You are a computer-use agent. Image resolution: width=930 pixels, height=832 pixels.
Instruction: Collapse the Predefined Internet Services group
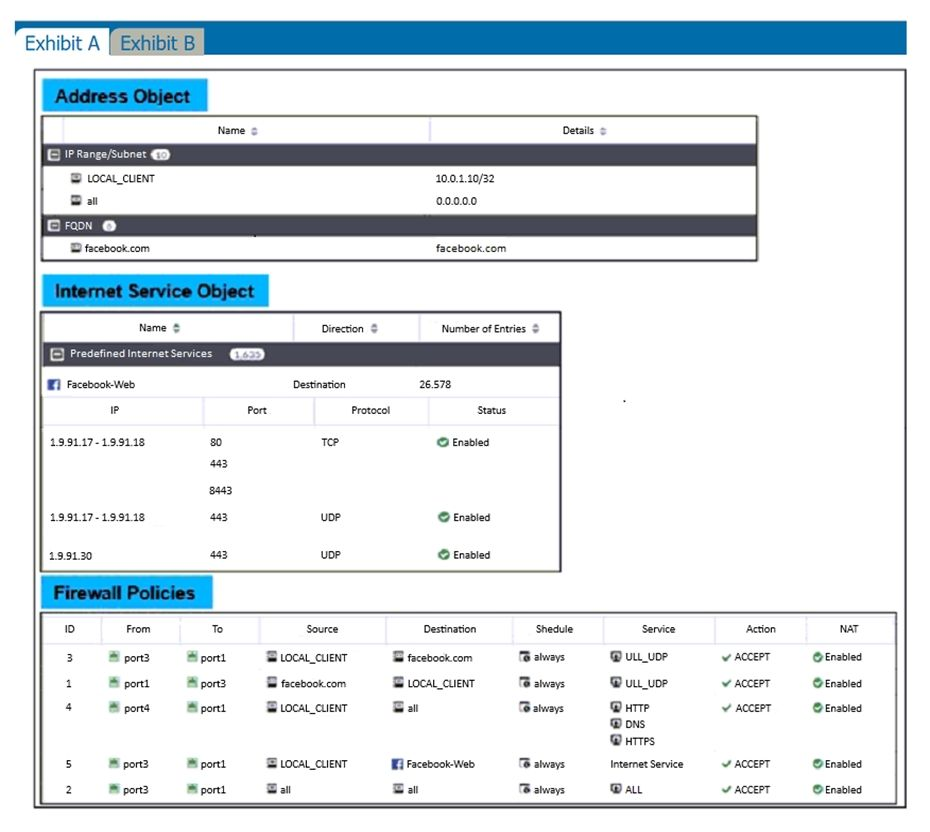click(x=57, y=354)
